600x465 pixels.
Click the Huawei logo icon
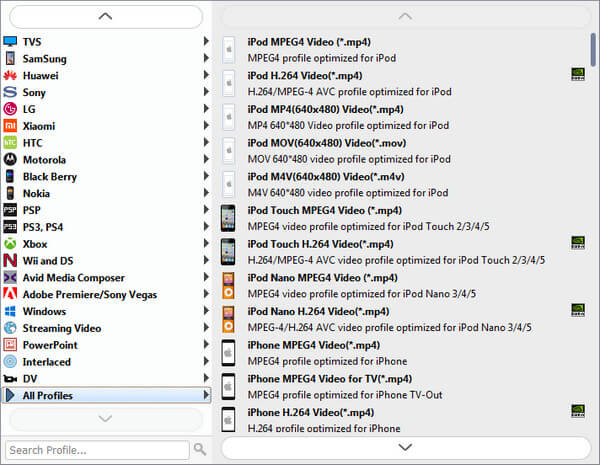coord(10,75)
